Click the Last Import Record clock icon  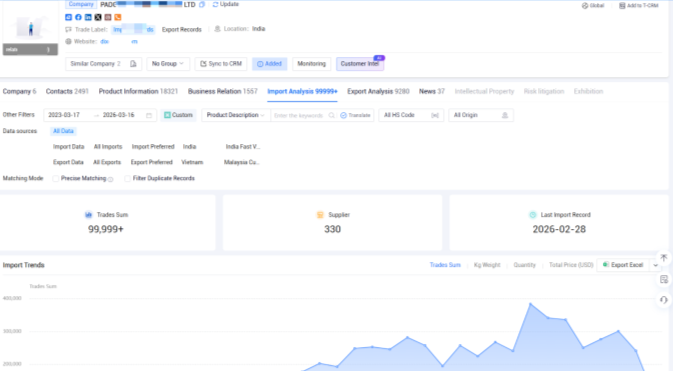pos(533,215)
